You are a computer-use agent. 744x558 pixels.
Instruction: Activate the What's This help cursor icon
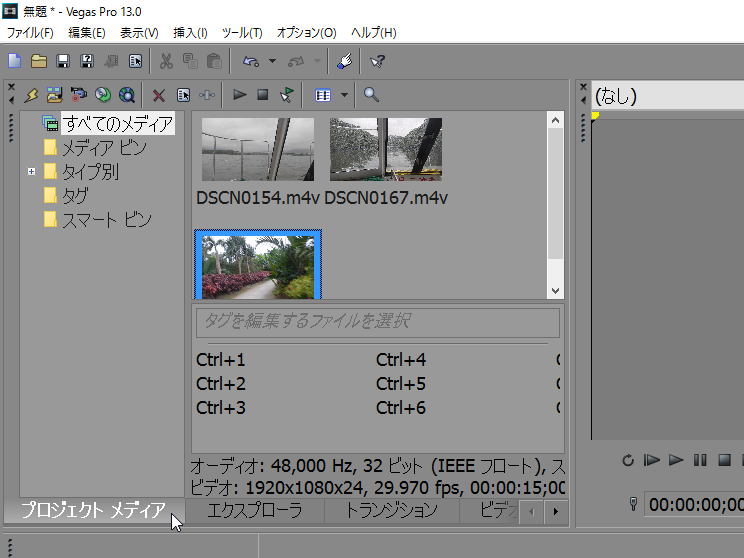click(x=377, y=61)
